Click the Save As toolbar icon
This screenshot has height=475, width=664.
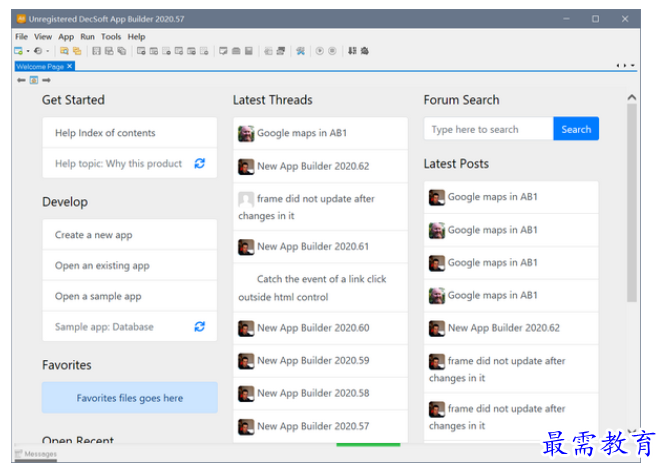coord(109,51)
